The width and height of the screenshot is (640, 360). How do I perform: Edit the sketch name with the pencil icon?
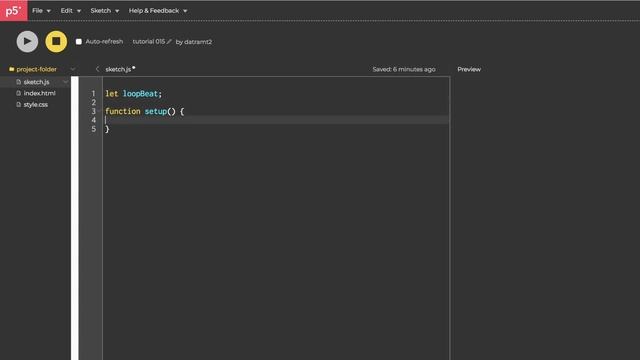tap(169, 42)
